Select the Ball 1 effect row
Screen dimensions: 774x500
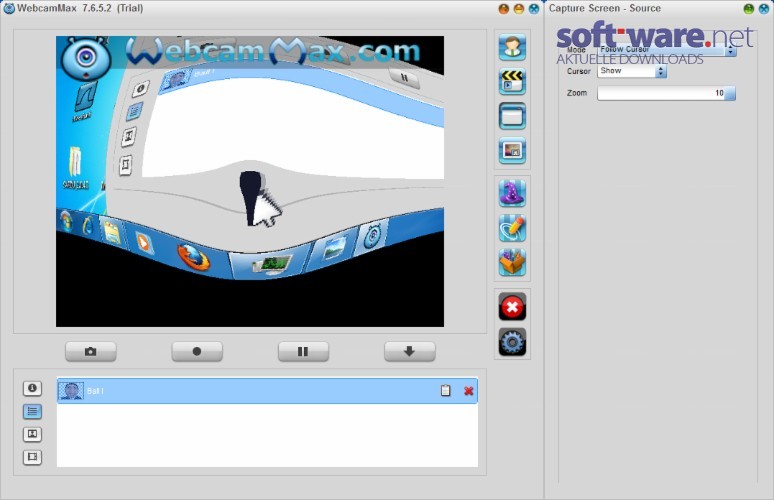(x=267, y=391)
